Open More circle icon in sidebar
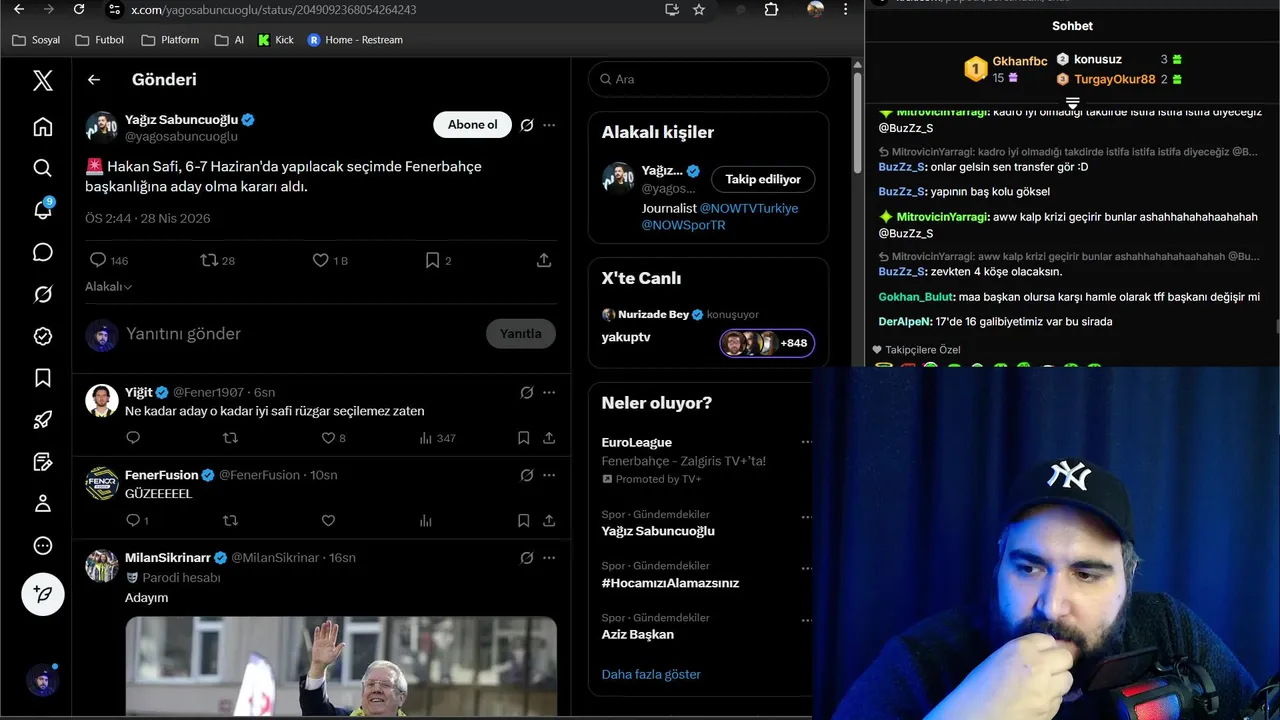This screenshot has height=720, width=1280. coord(42,545)
